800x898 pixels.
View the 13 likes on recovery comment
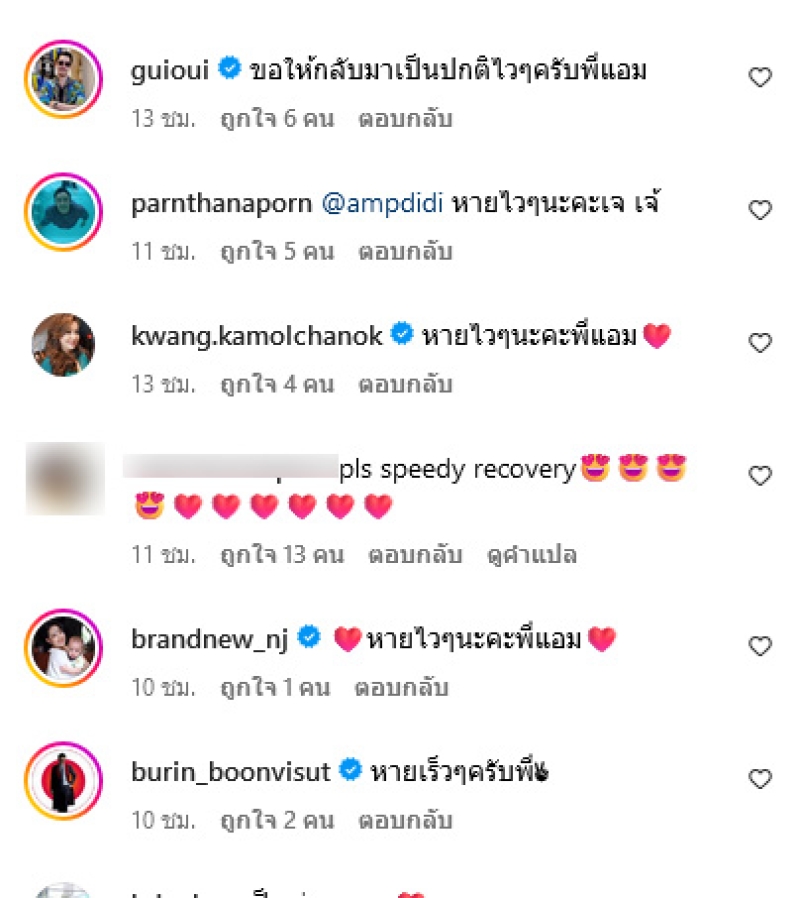(x=282, y=555)
